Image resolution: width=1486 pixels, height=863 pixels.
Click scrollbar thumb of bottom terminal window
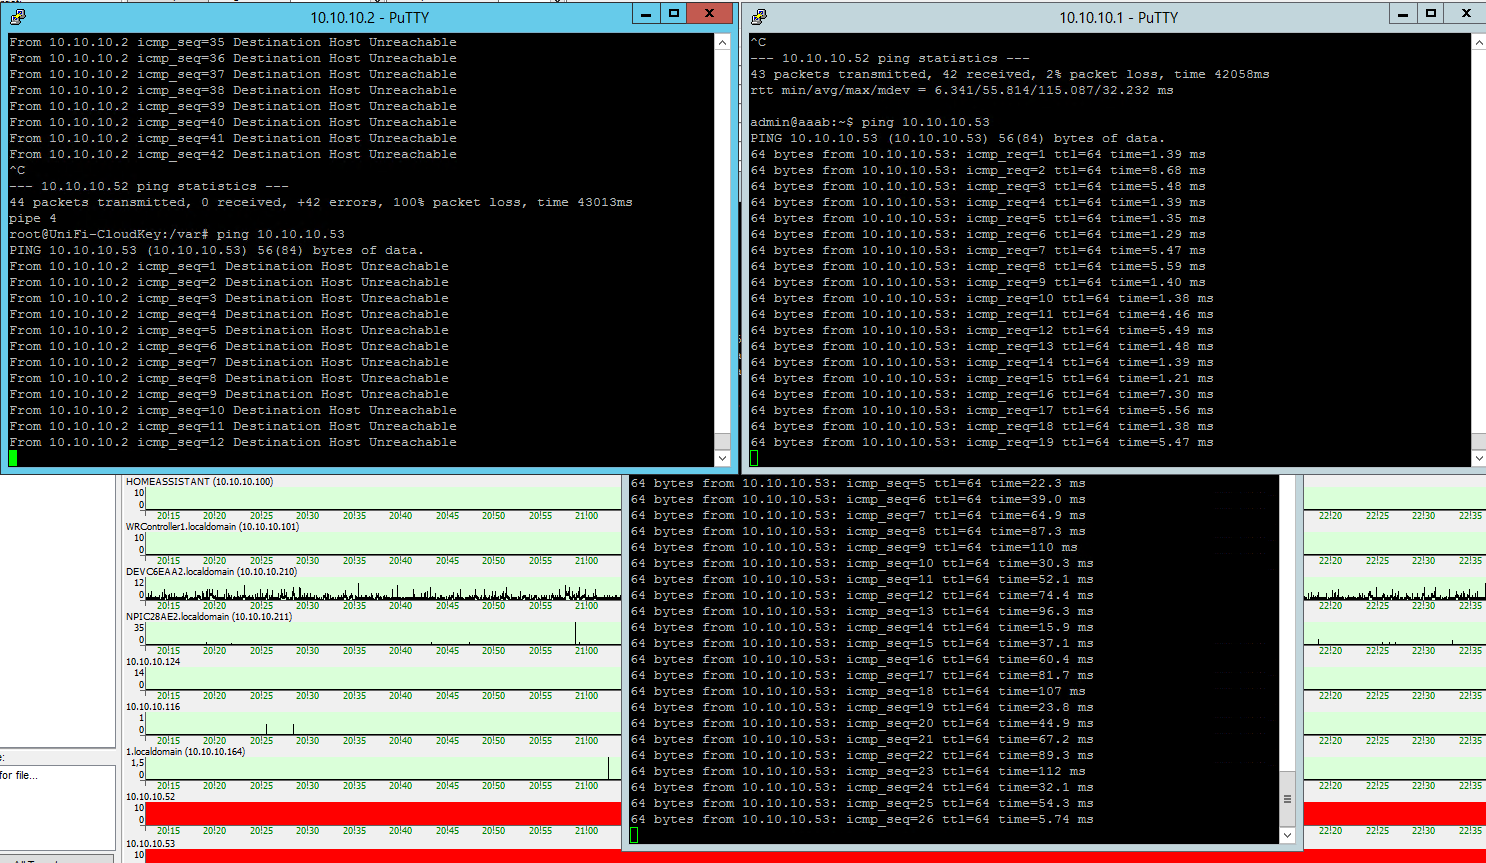click(1287, 799)
